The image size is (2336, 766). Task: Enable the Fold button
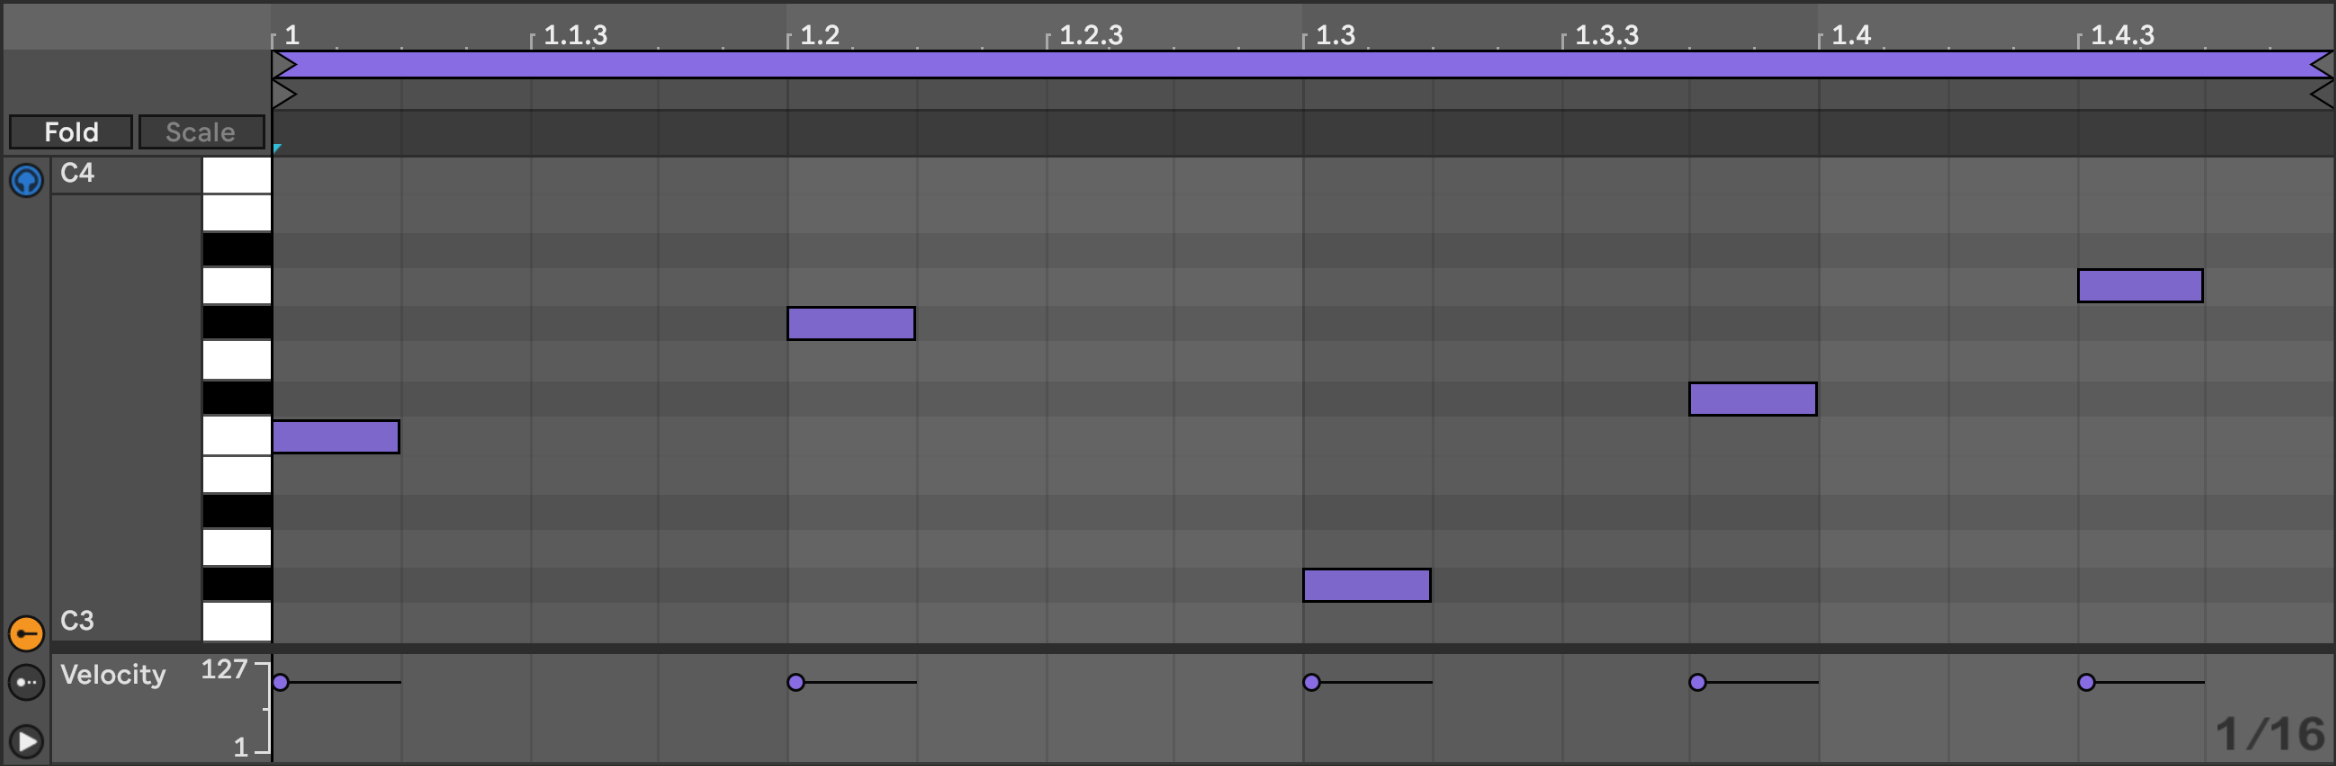click(71, 132)
